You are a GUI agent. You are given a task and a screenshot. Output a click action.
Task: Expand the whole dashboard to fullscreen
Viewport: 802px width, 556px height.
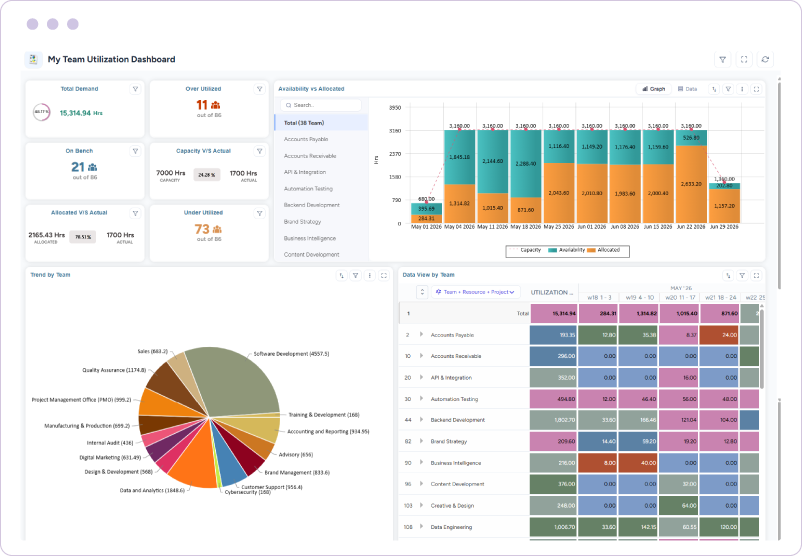[x=744, y=59]
